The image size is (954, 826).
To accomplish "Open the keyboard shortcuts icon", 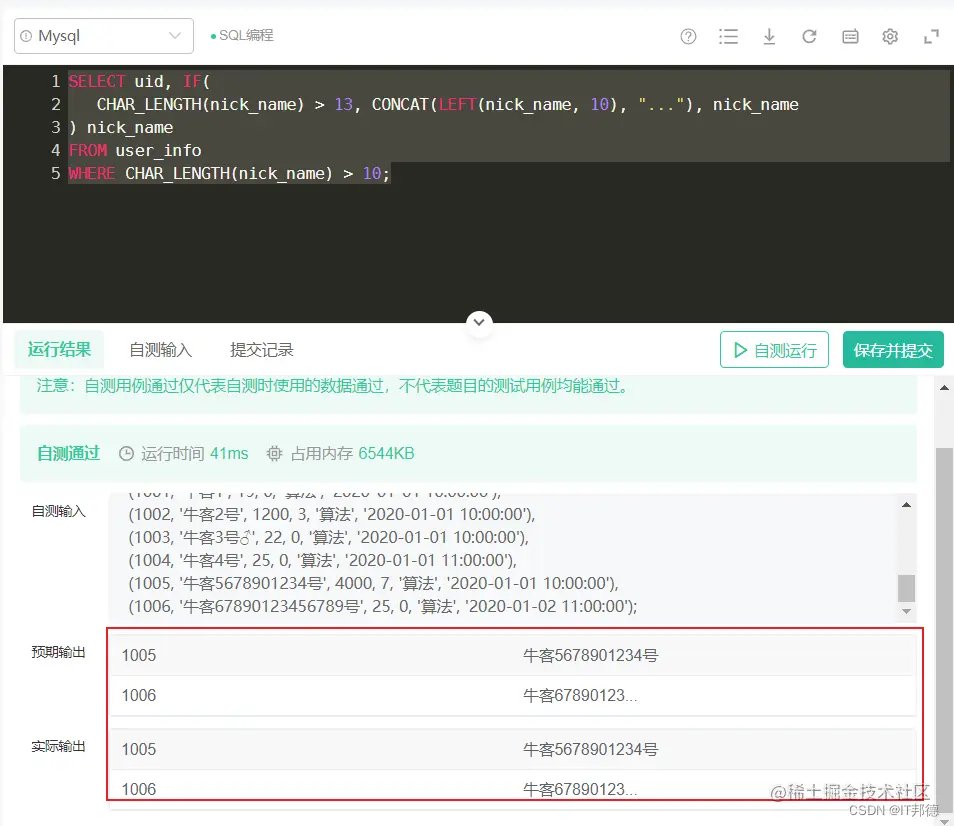I will click(x=849, y=36).
